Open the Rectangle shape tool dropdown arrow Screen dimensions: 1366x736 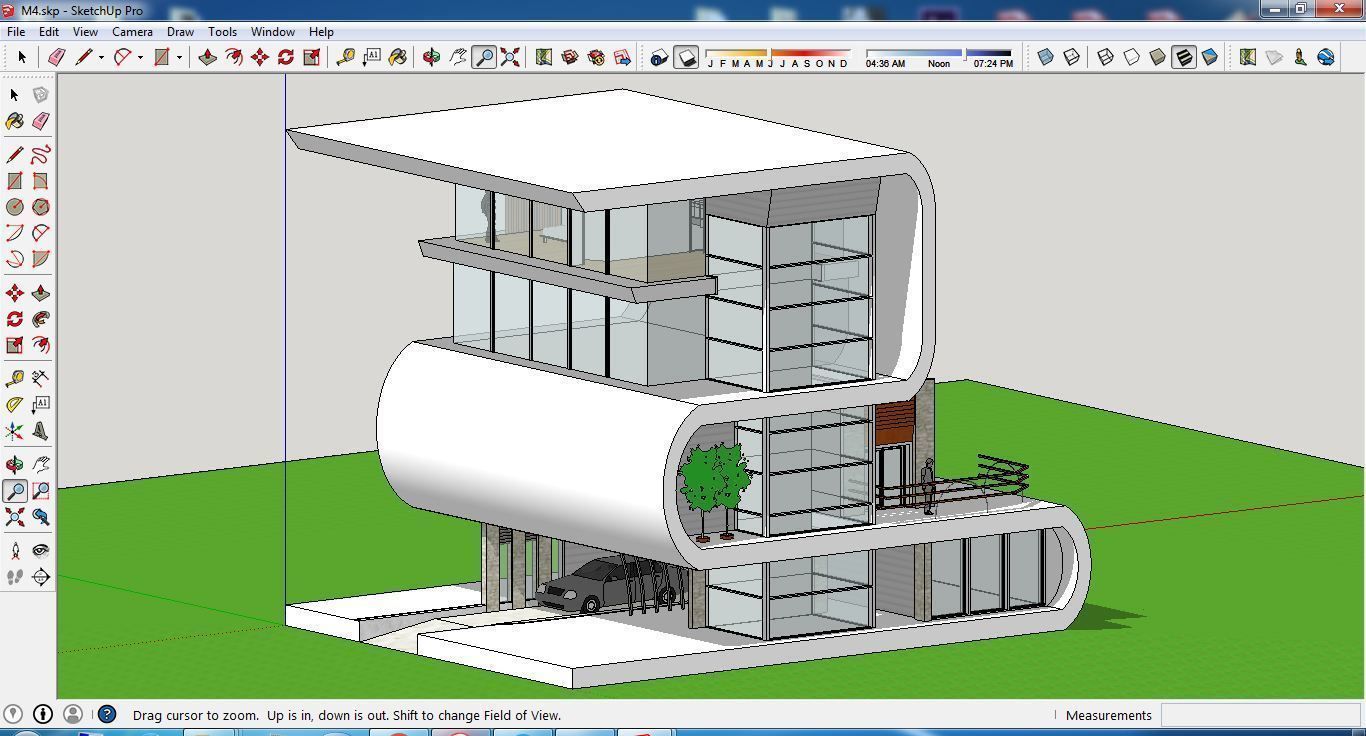(x=179, y=57)
